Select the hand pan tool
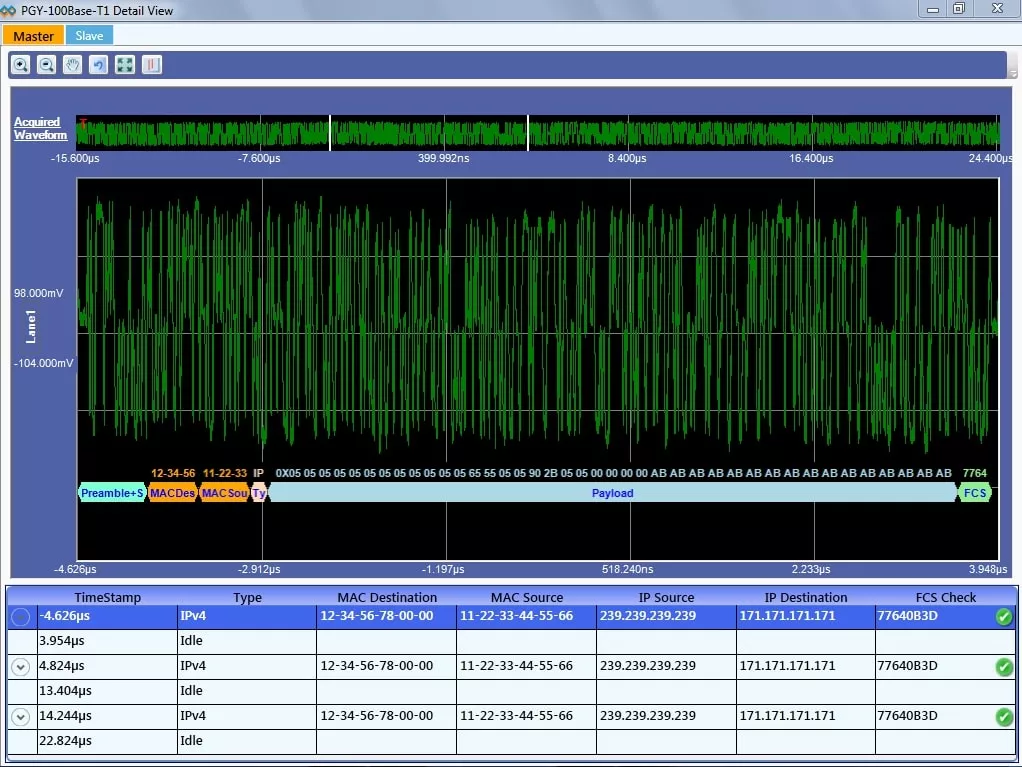This screenshot has height=767, width=1022. [72, 65]
